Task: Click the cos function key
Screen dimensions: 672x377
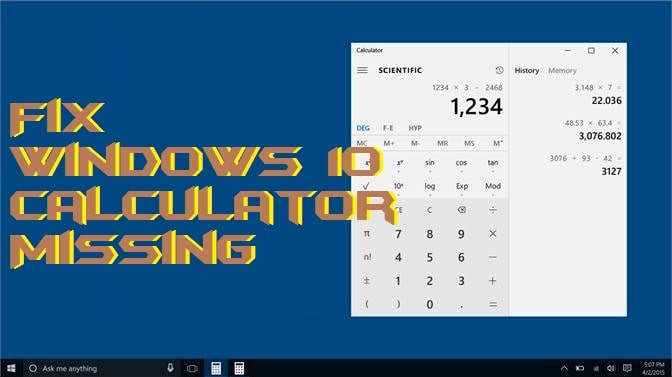Action: click(461, 163)
